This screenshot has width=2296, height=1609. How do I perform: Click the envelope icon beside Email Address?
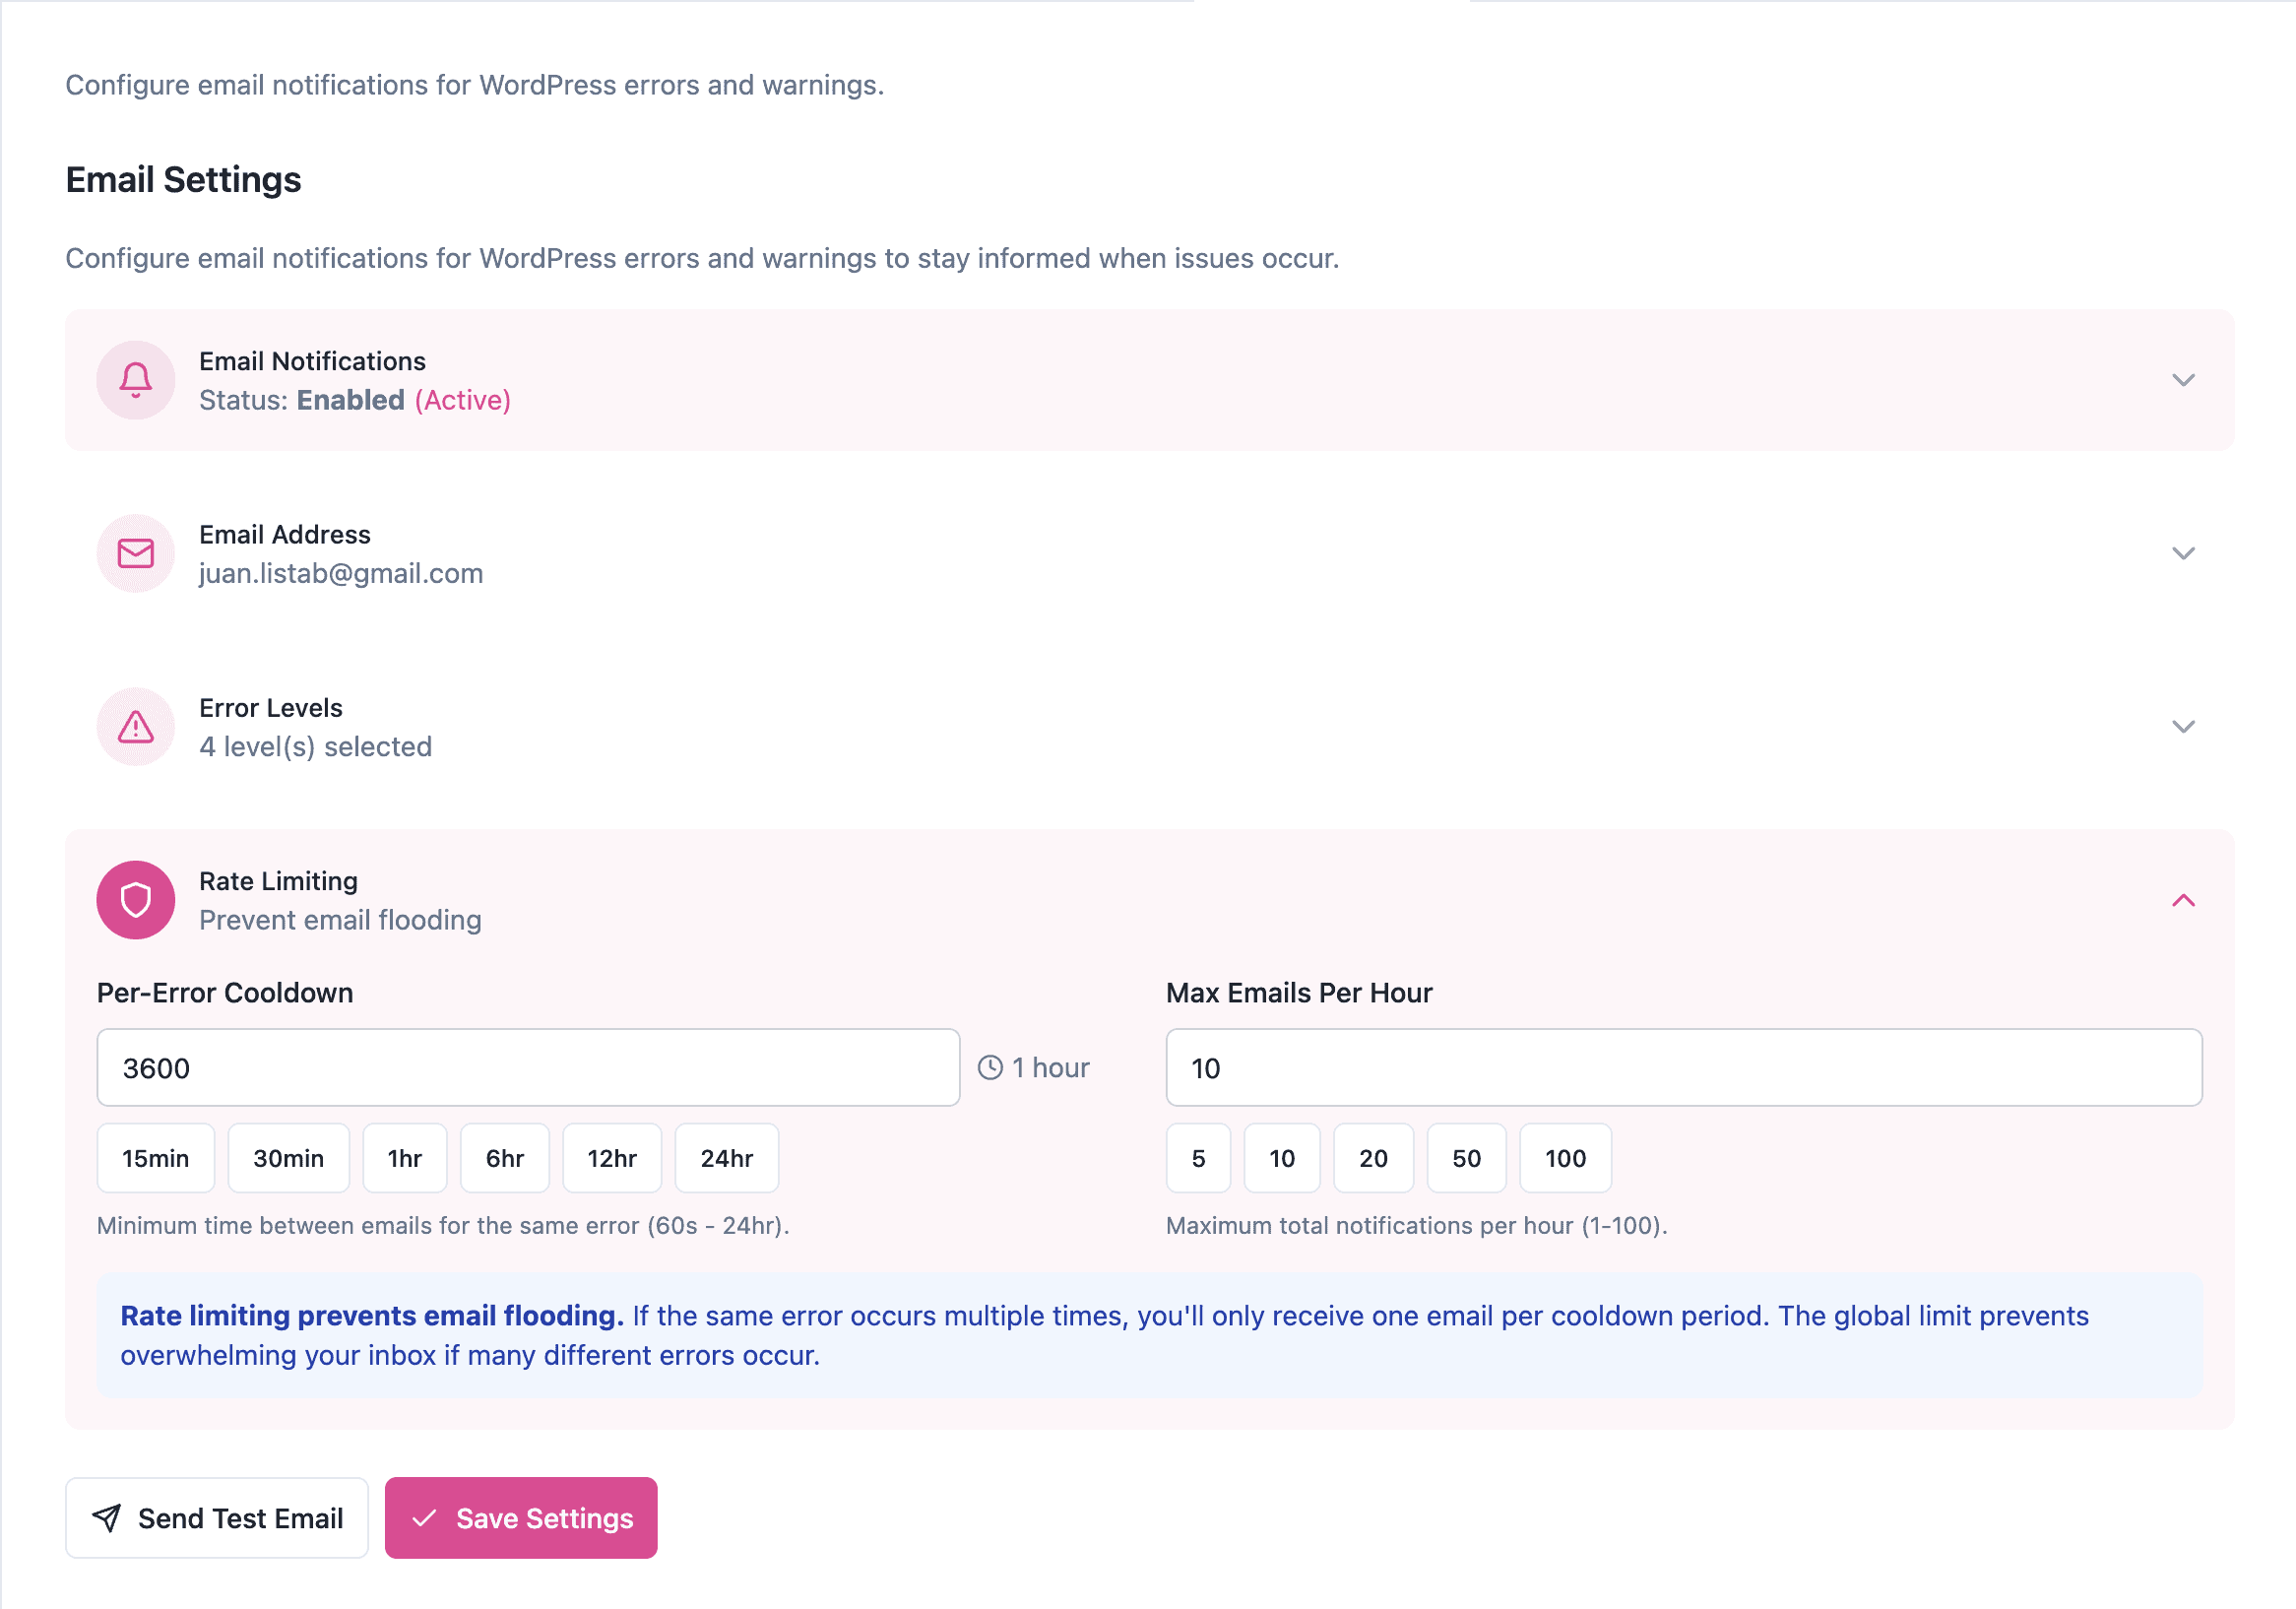click(x=136, y=553)
